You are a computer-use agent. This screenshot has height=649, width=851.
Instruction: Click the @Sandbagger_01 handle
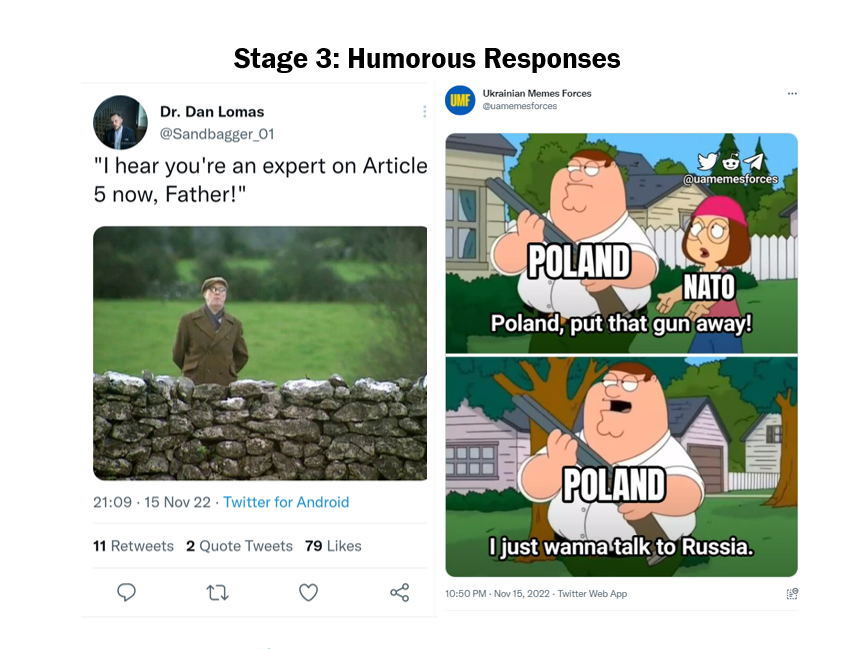(216, 134)
